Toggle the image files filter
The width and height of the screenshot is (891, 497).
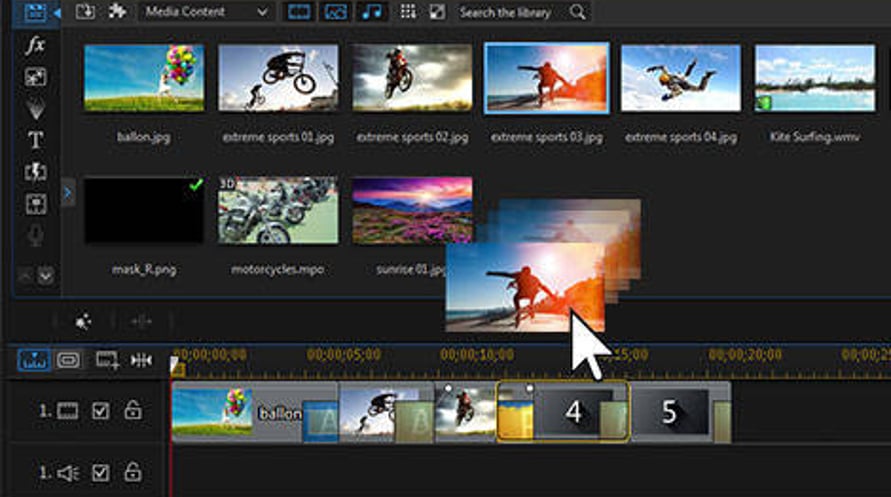pos(335,12)
